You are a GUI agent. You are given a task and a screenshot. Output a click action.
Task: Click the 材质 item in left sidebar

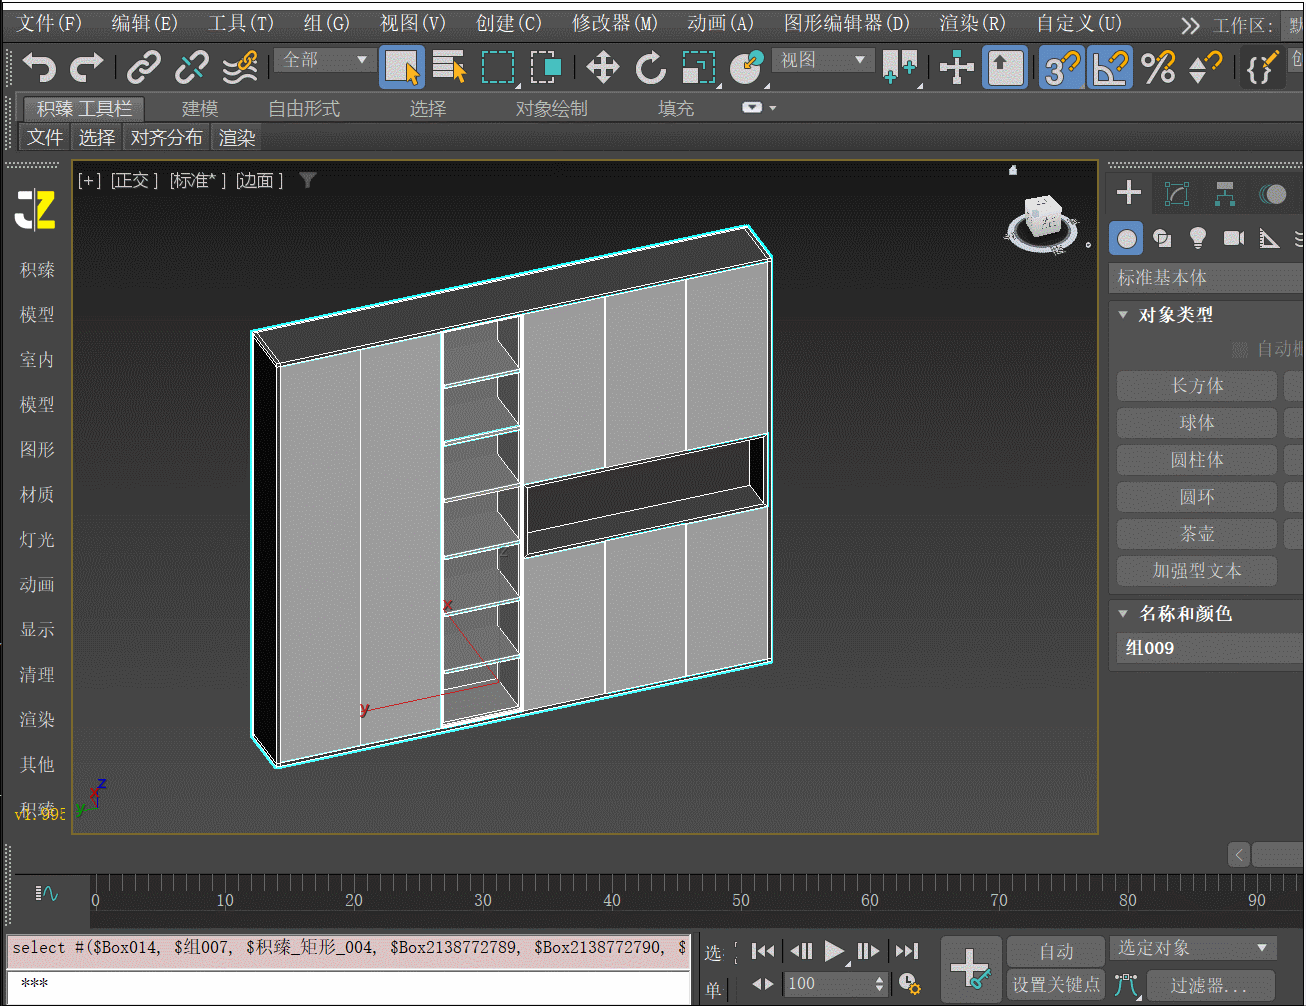click(x=37, y=495)
